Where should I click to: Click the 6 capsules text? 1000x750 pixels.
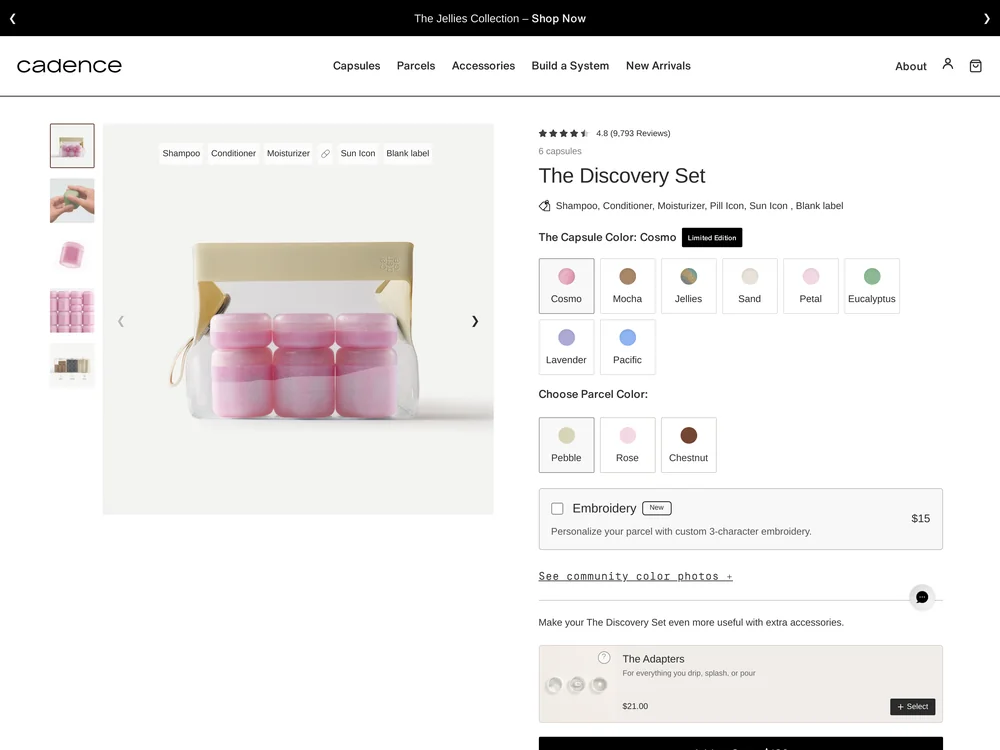pyautogui.click(x=560, y=151)
